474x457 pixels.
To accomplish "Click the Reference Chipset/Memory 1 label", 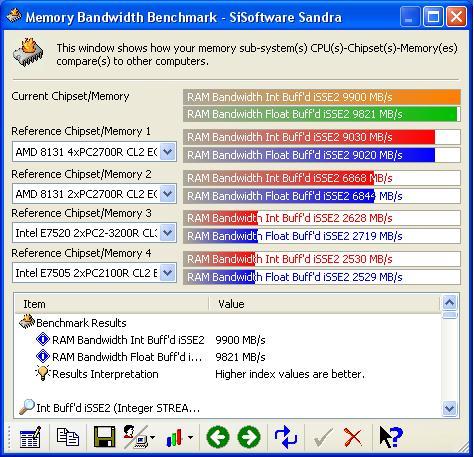I will click(x=81, y=131).
